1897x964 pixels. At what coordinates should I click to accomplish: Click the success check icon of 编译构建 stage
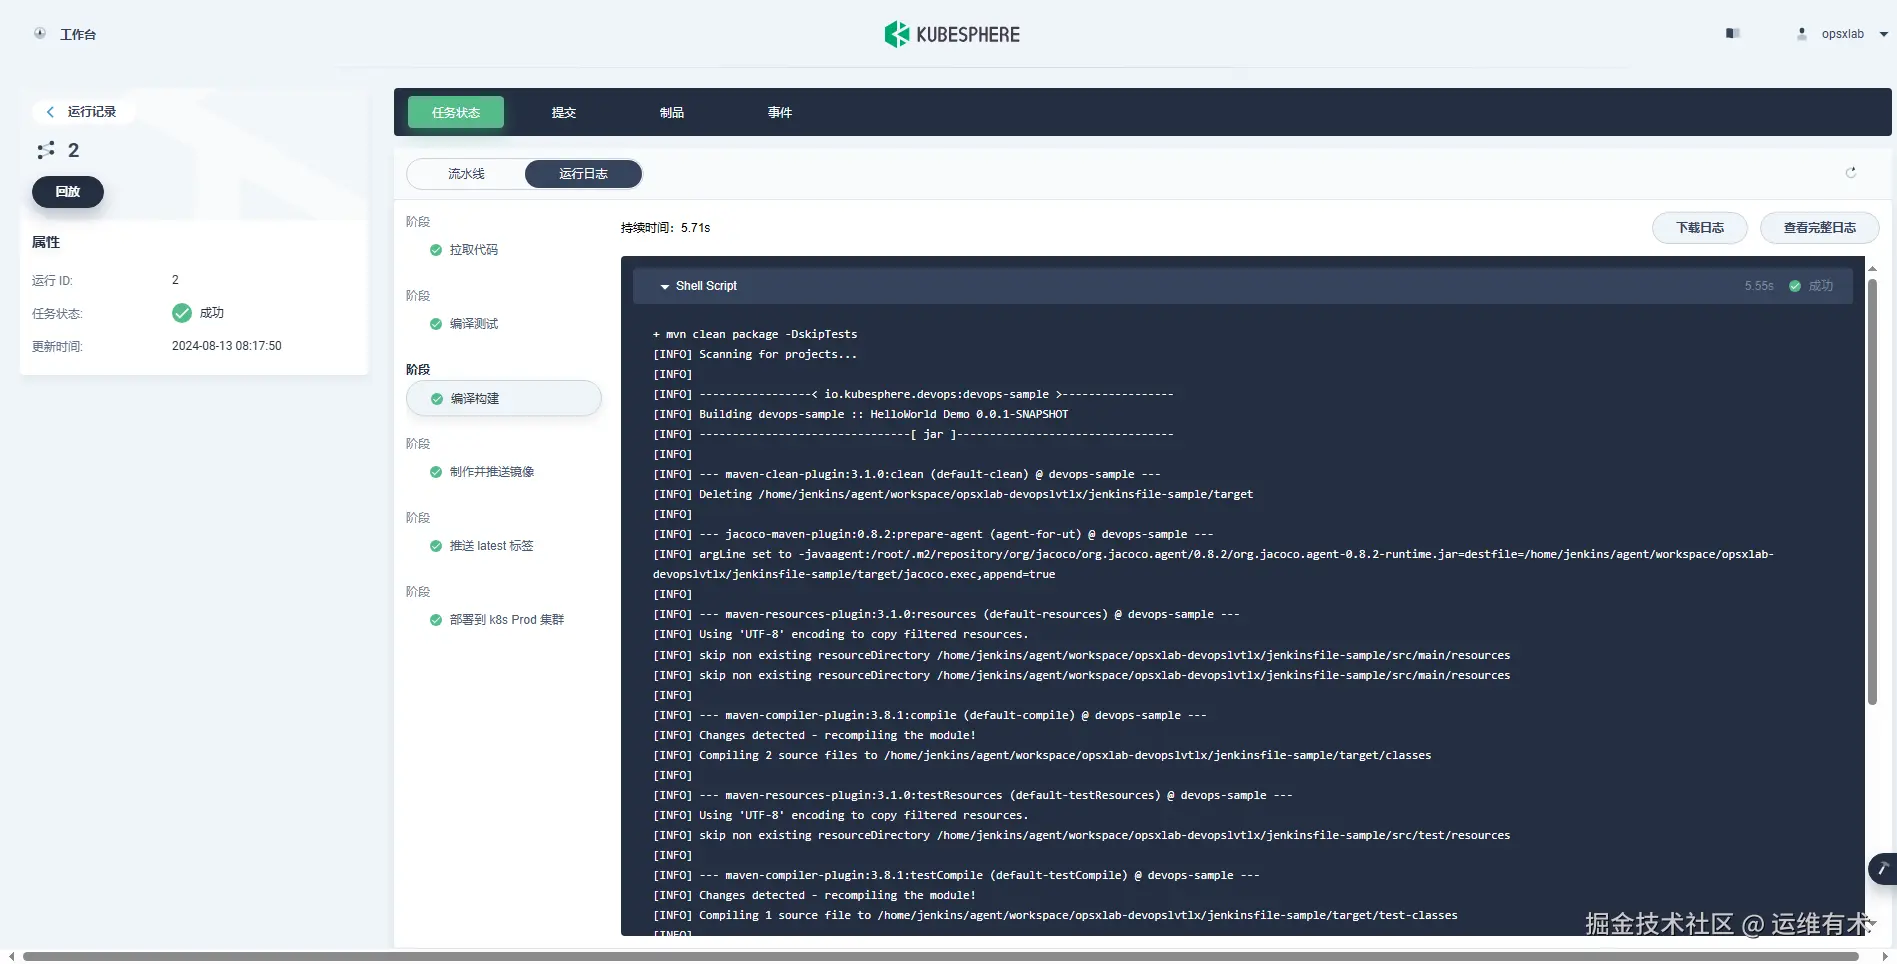pyautogui.click(x=435, y=398)
